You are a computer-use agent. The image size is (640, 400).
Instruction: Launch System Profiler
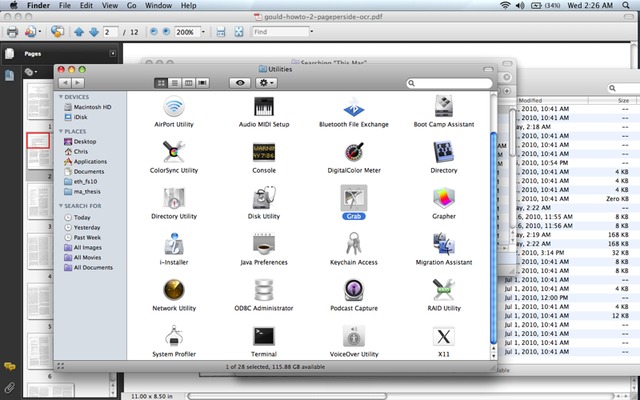pyautogui.click(x=174, y=336)
